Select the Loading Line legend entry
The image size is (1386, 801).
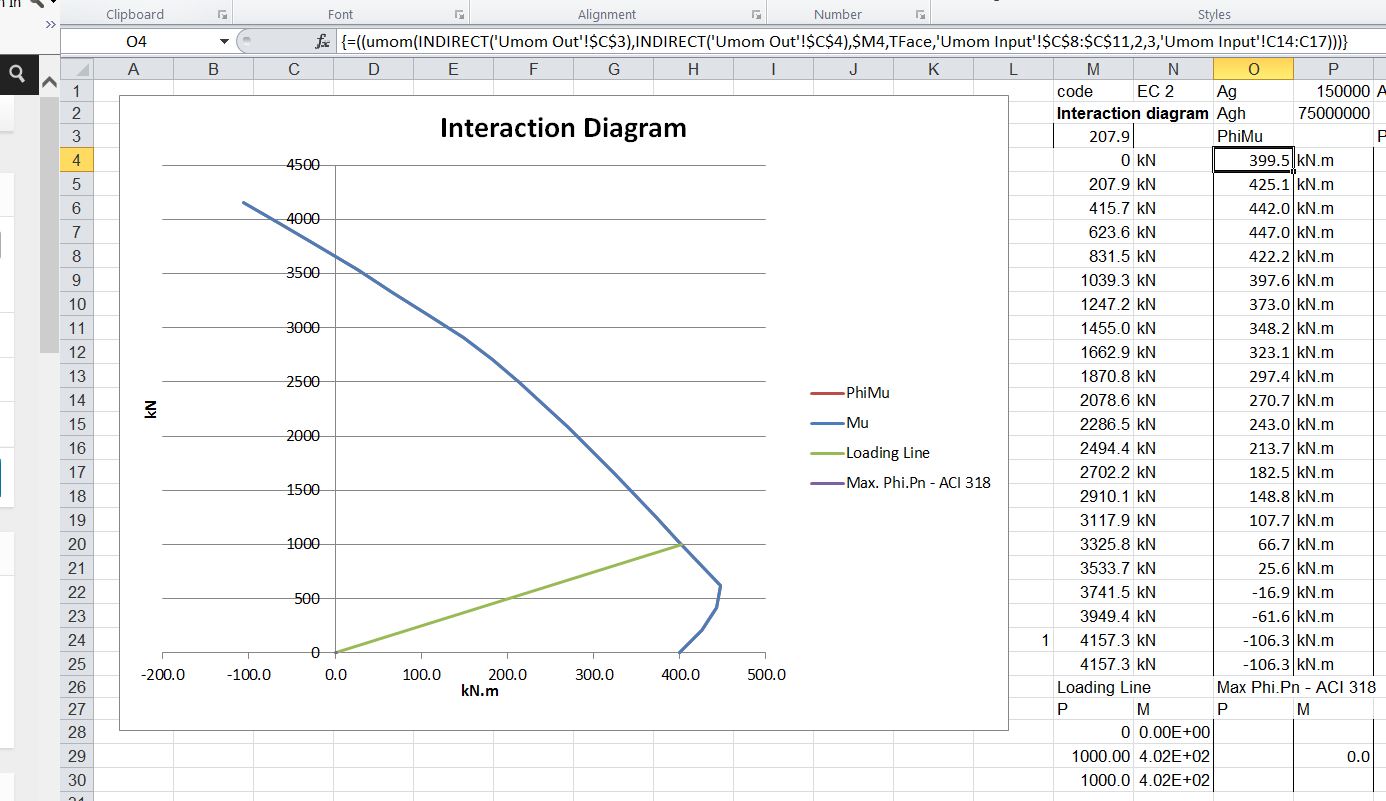pos(887,453)
